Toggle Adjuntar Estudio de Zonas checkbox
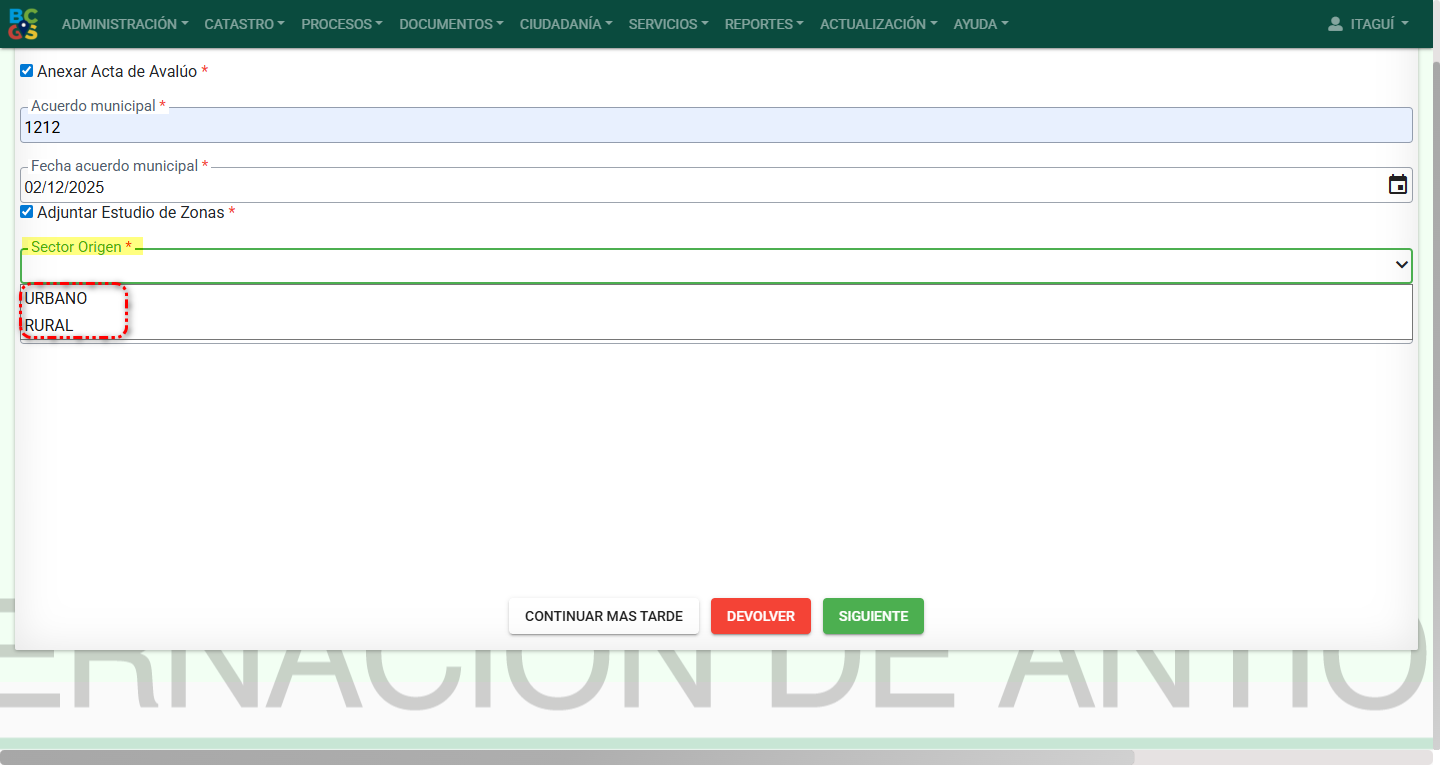 coord(27,212)
